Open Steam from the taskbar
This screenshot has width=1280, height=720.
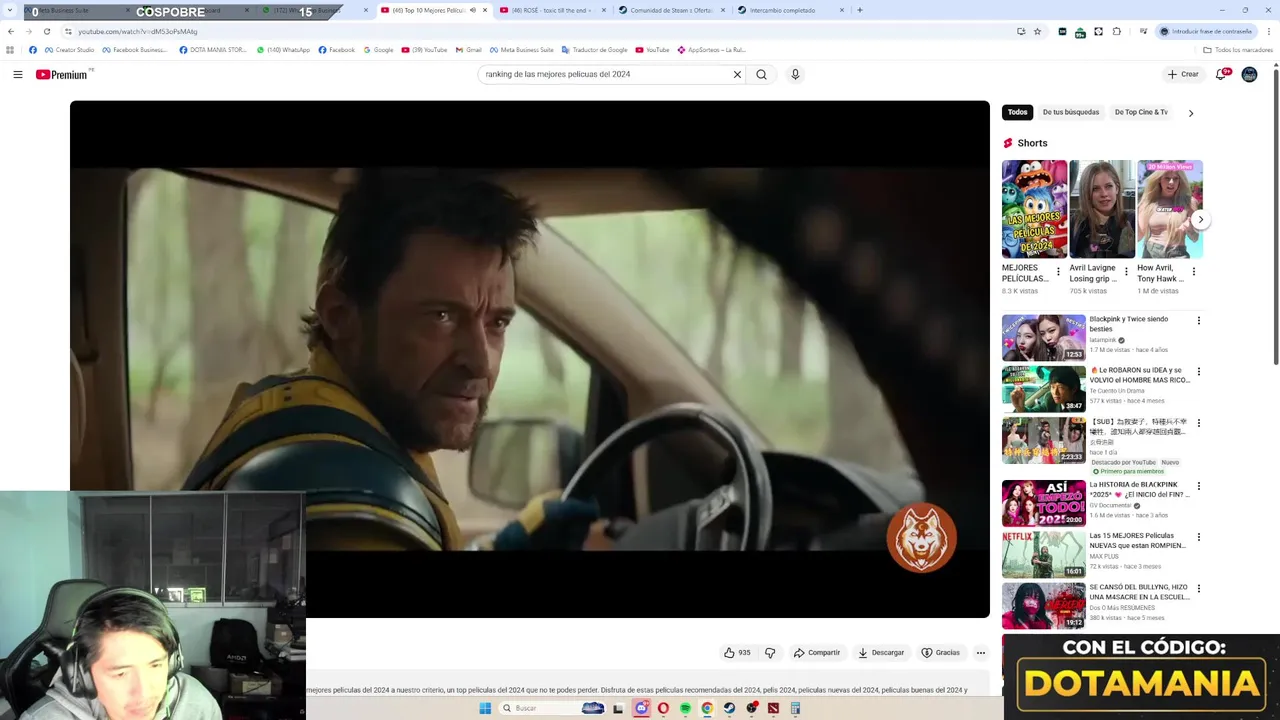(x=729, y=708)
